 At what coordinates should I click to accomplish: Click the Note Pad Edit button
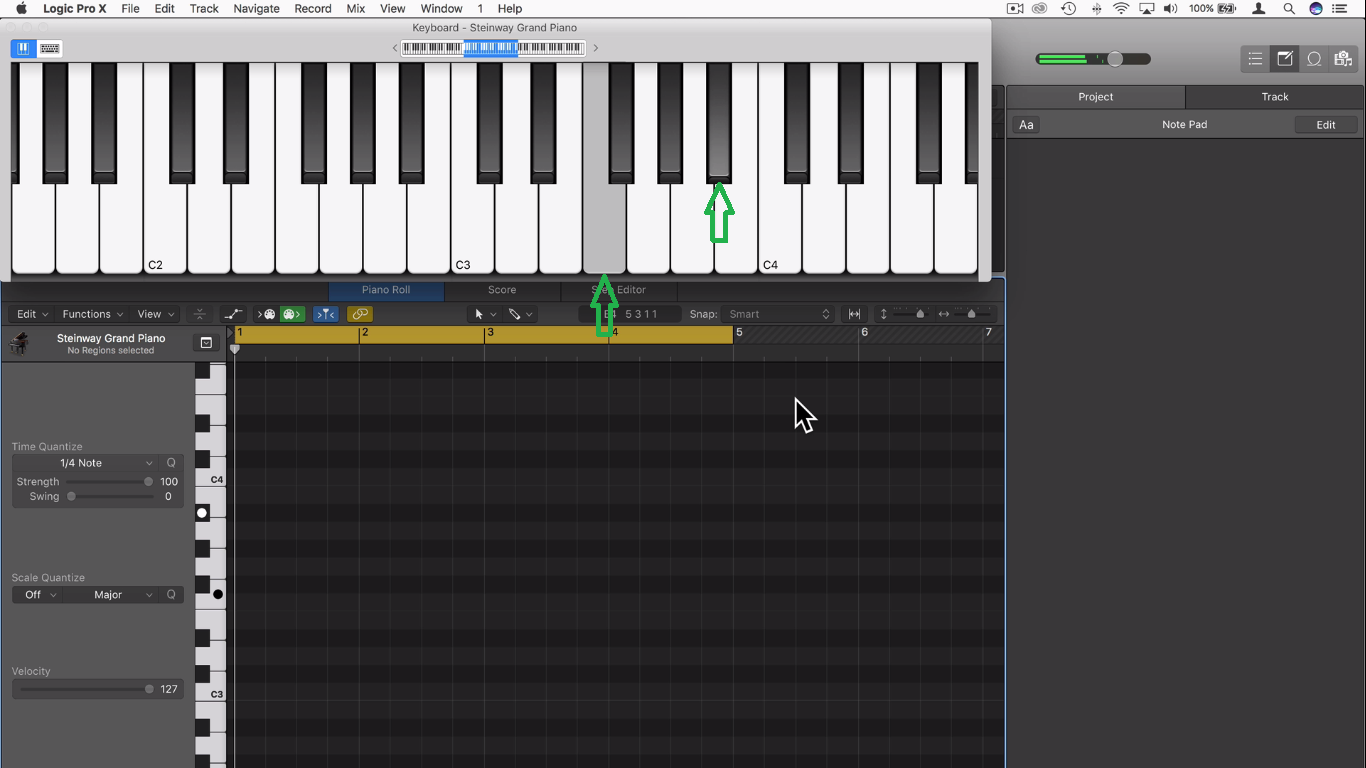(1326, 125)
